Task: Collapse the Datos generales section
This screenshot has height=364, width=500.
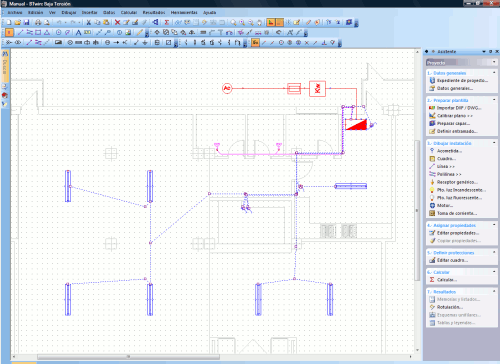Action: 494,72
